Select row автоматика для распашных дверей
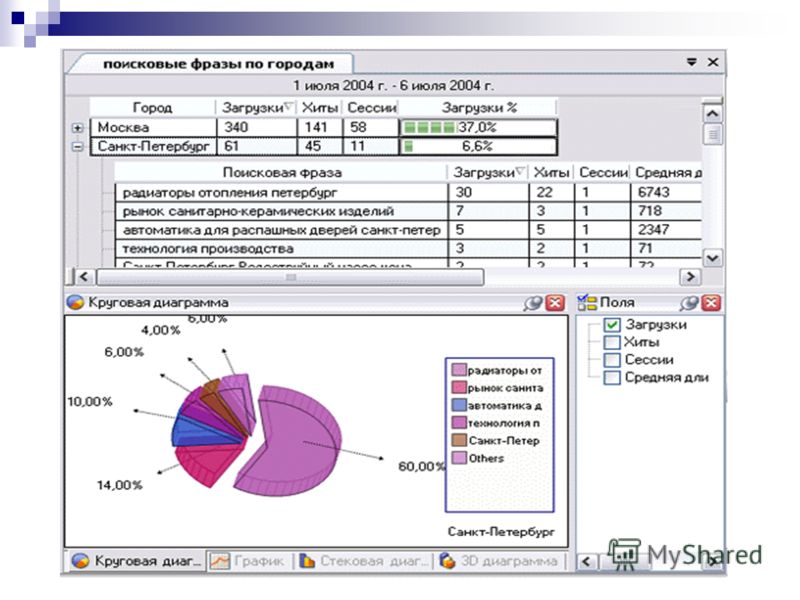Viewport: 800px width, 600px height. (x=408, y=230)
